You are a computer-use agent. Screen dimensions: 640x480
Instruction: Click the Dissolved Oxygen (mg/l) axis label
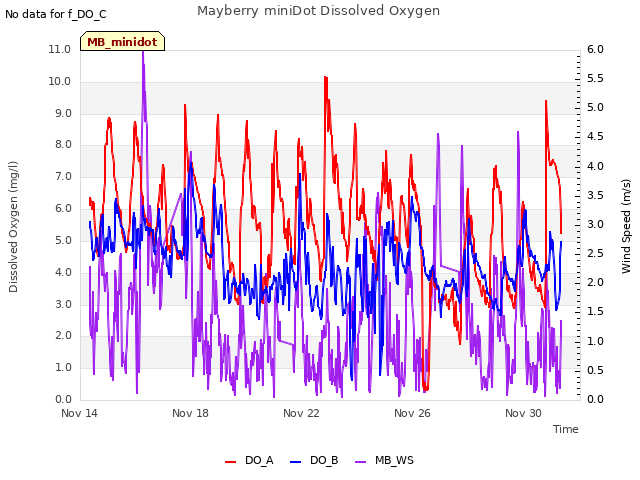click(x=13, y=227)
